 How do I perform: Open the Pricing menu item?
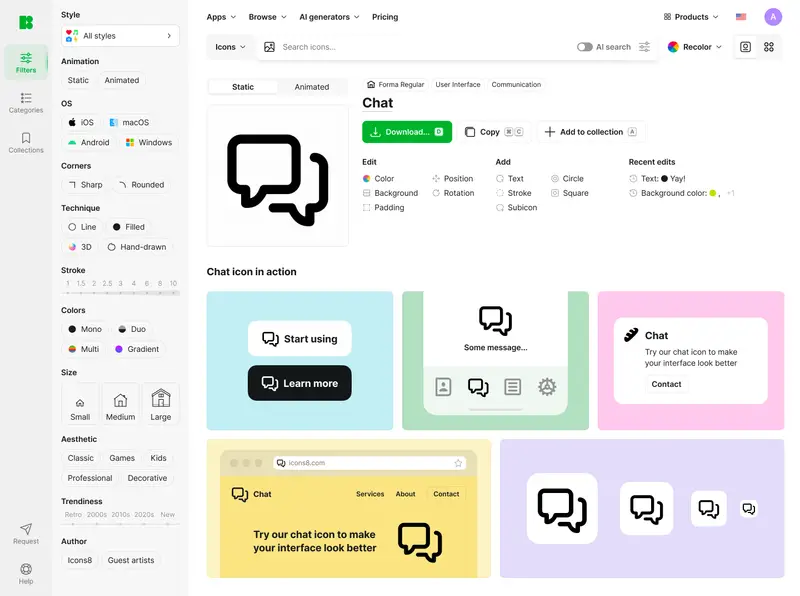point(385,17)
